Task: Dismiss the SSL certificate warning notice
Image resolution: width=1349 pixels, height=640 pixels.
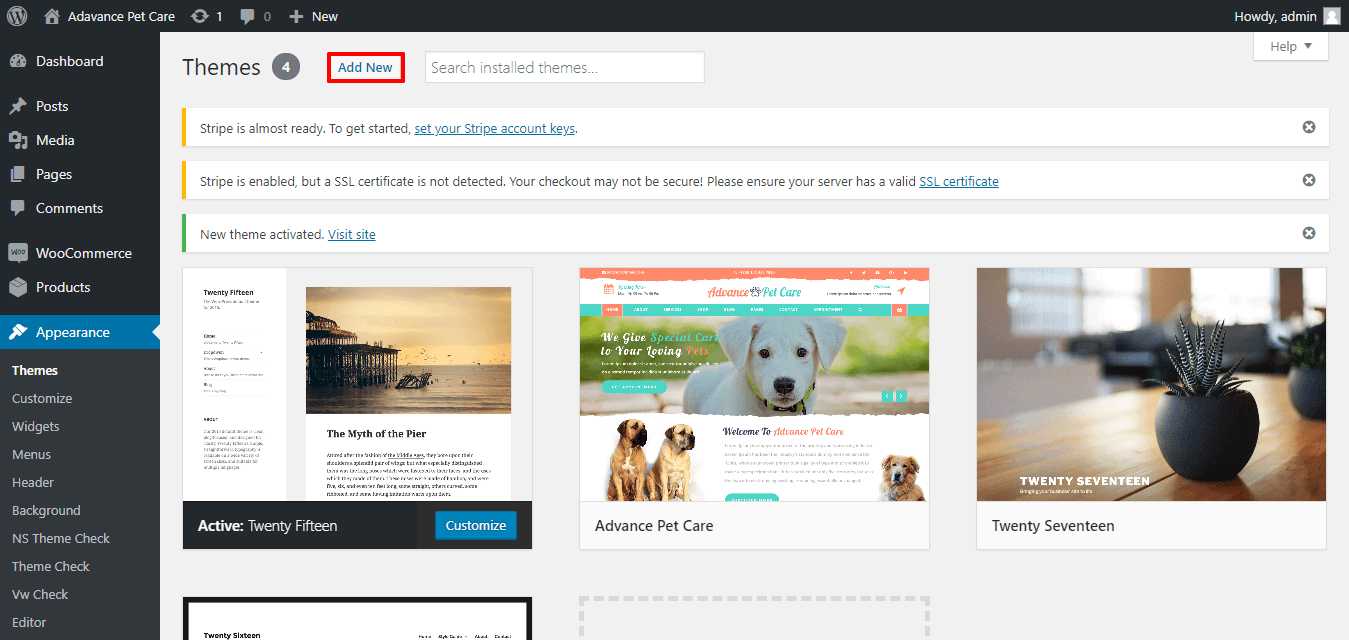Action: pos(1308,180)
